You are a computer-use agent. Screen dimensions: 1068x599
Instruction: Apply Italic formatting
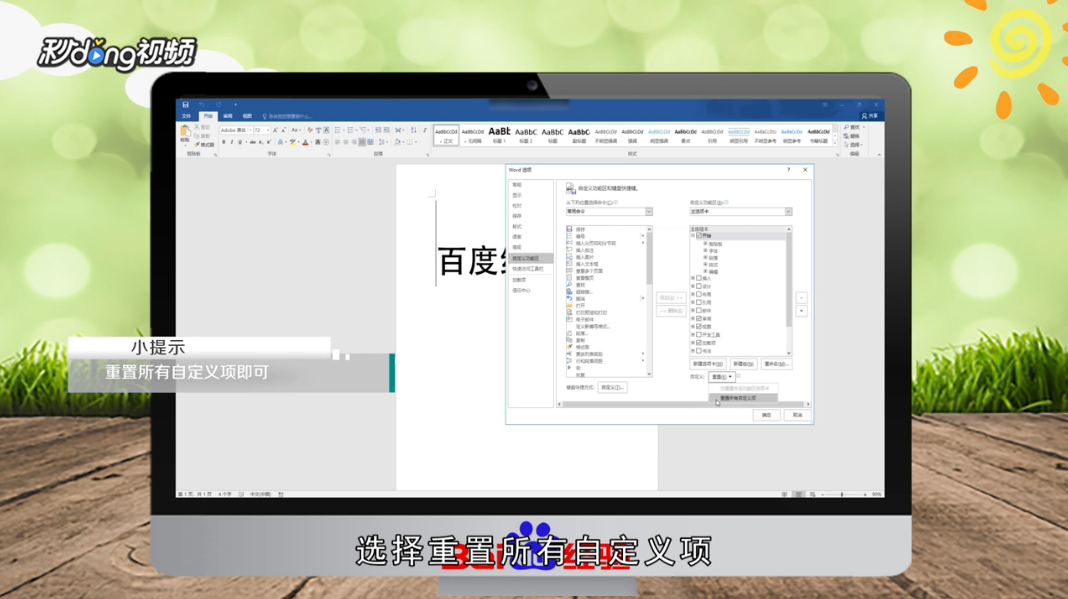(x=232, y=142)
